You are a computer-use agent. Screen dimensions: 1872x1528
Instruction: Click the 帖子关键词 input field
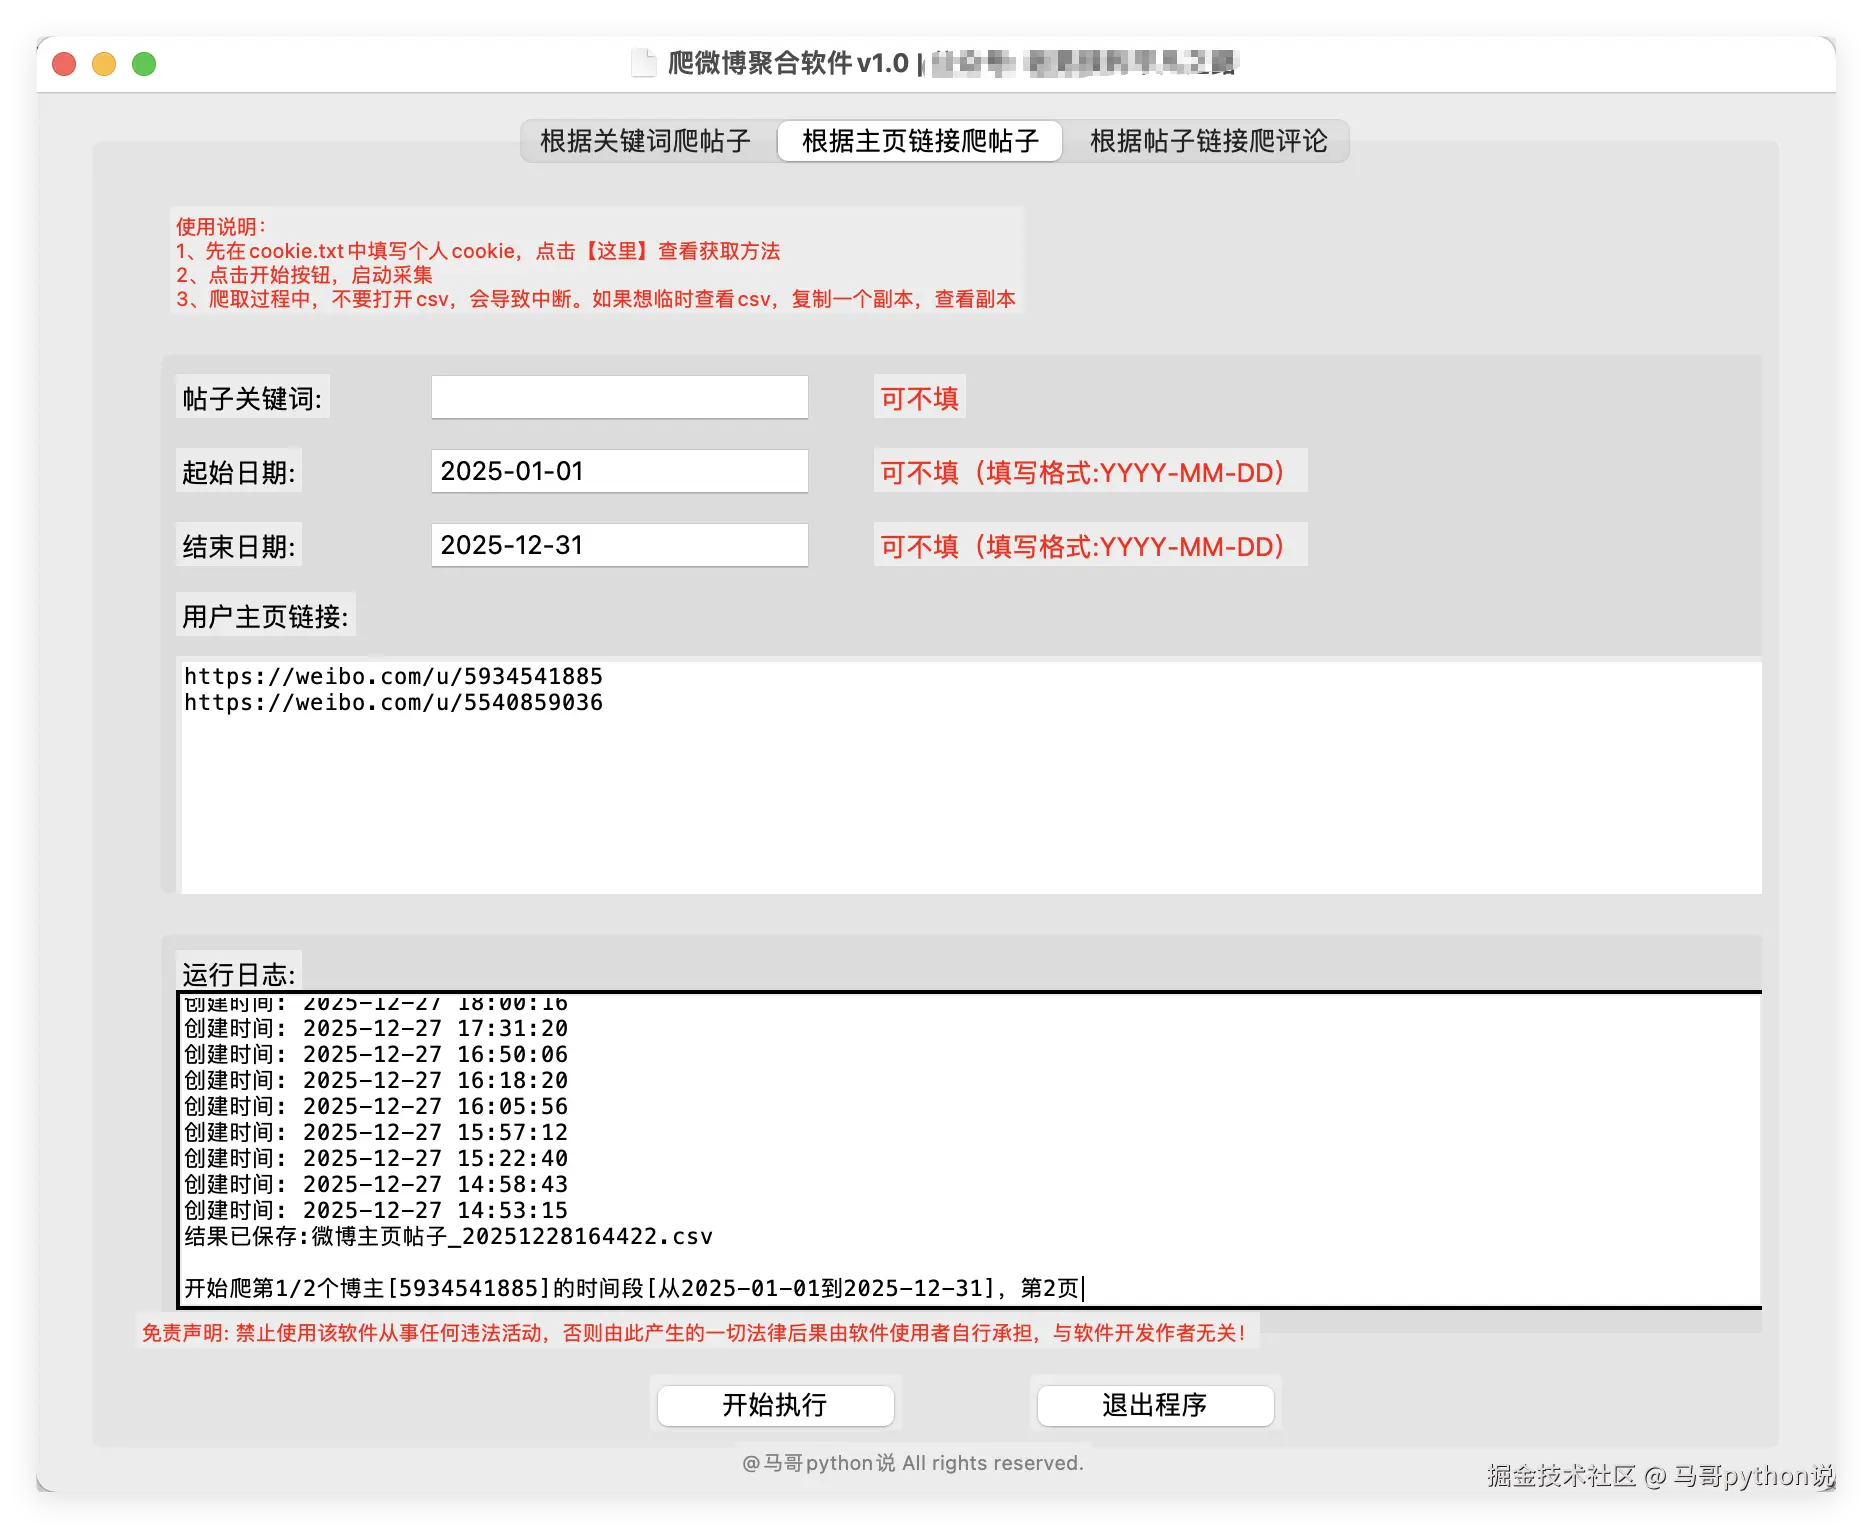[x=618, y=397]
